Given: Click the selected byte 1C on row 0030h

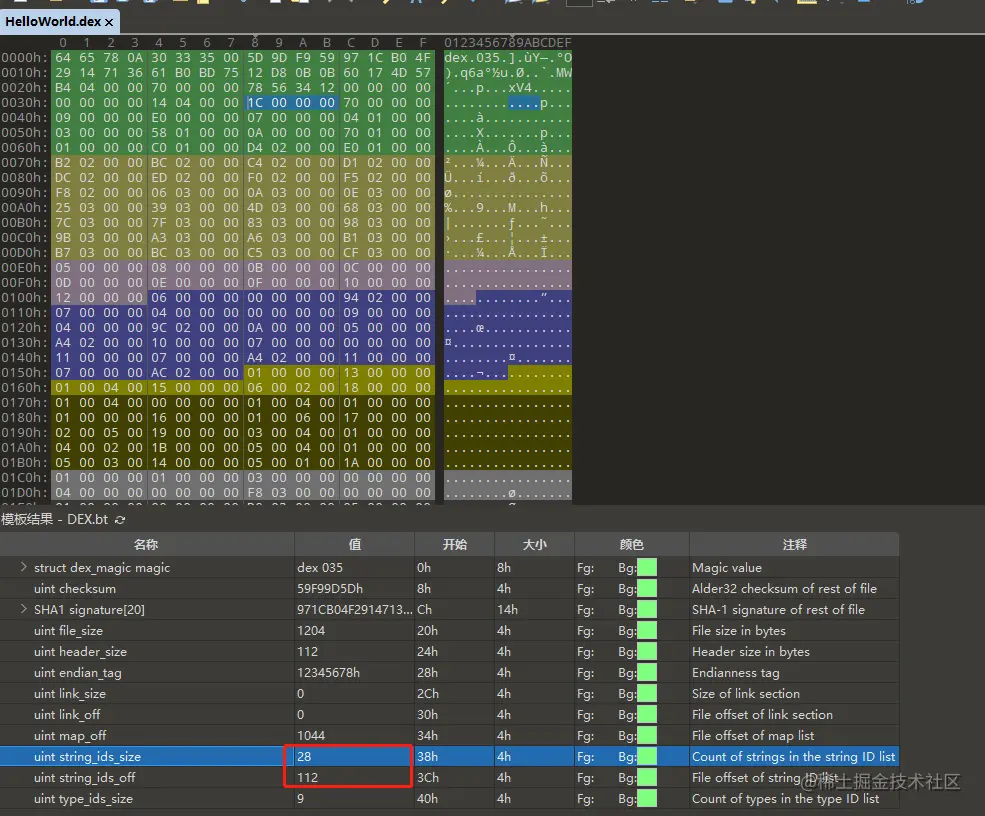Looking at the screenshot, I should 255,102.
